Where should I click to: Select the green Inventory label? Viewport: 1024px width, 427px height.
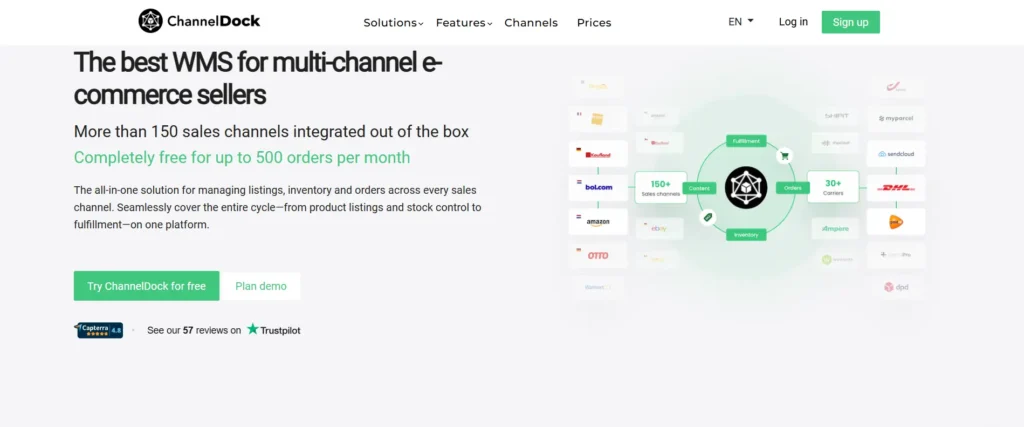[x=746, y=234]
